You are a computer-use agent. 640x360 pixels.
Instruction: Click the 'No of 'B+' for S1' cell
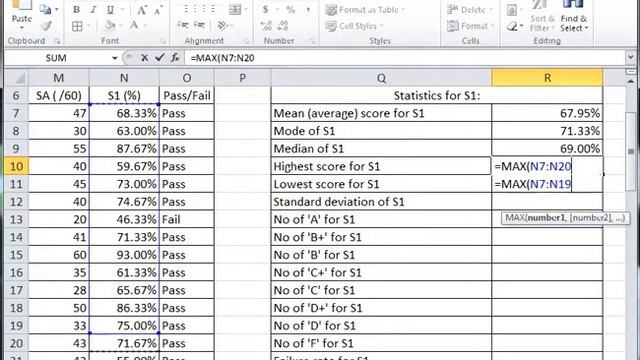point(381,237)
